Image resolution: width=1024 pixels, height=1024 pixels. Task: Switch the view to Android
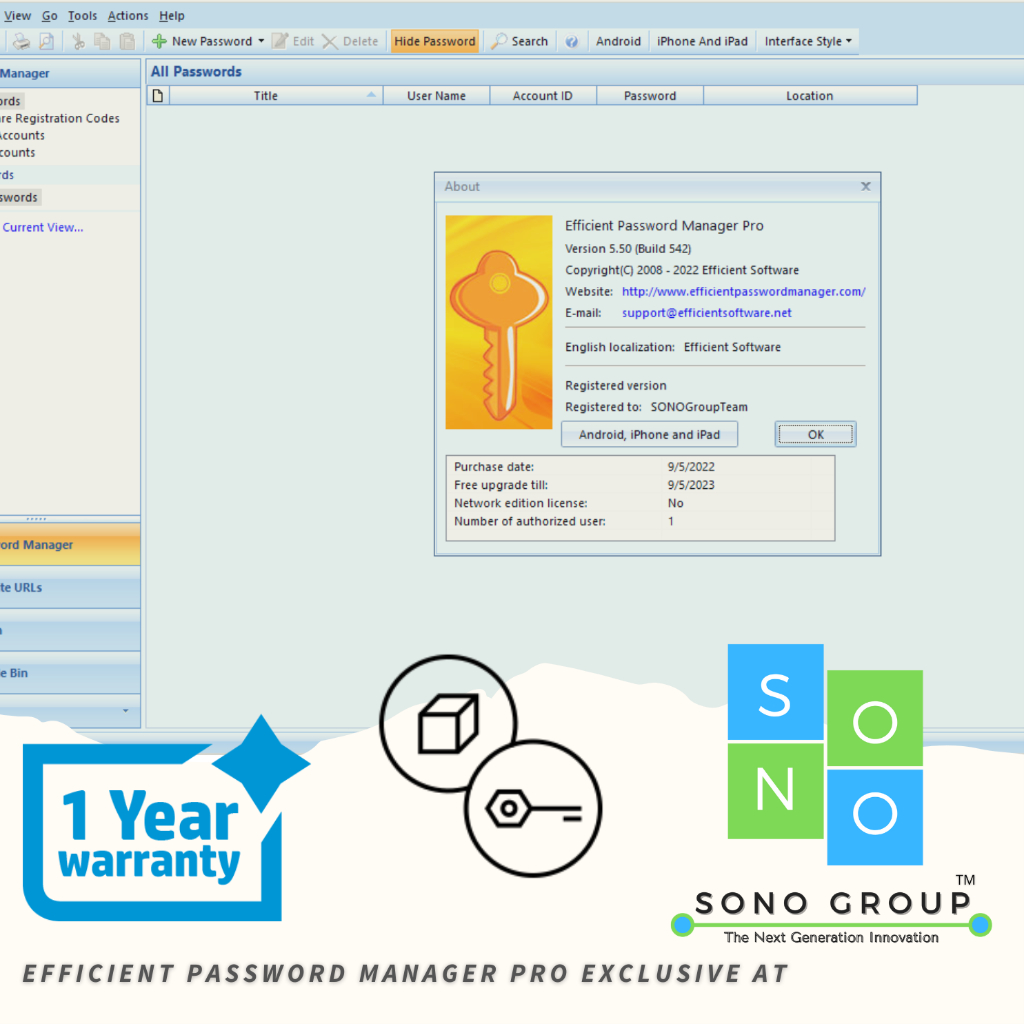click(x=618, y=41)
